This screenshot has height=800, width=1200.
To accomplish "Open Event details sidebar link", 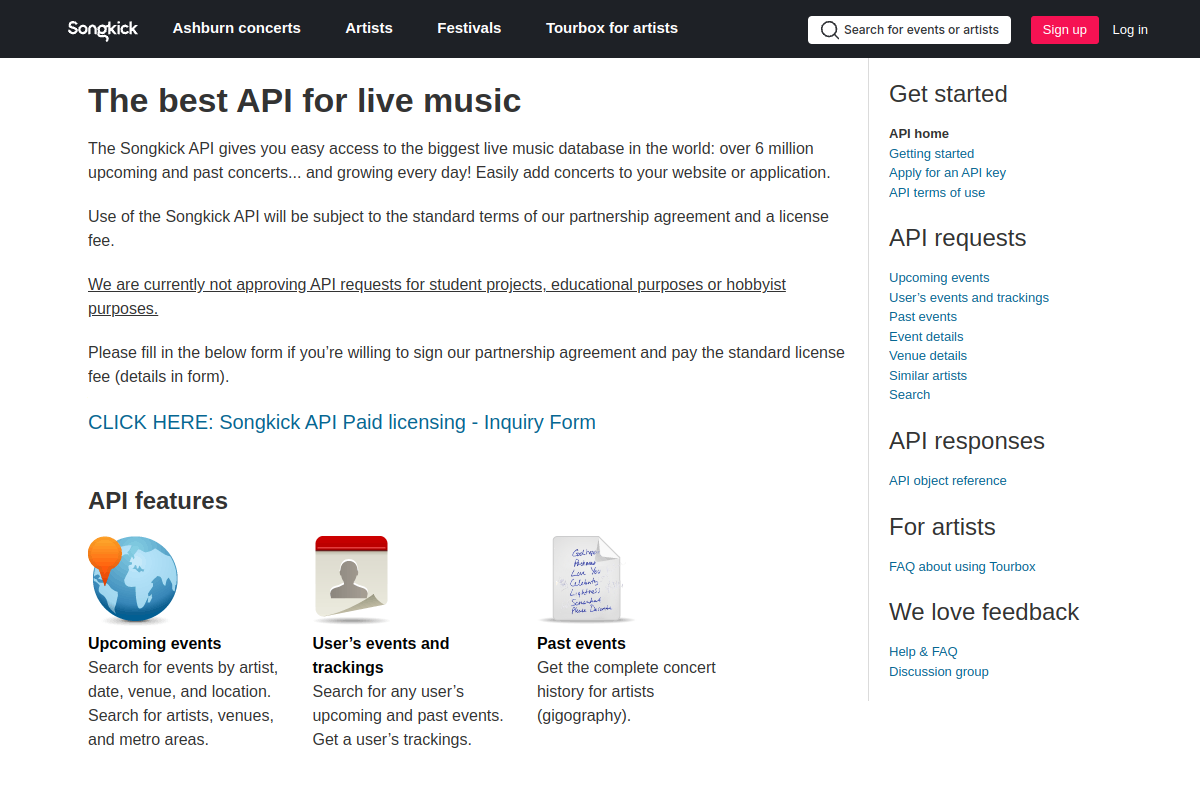I will coord(926,337).
